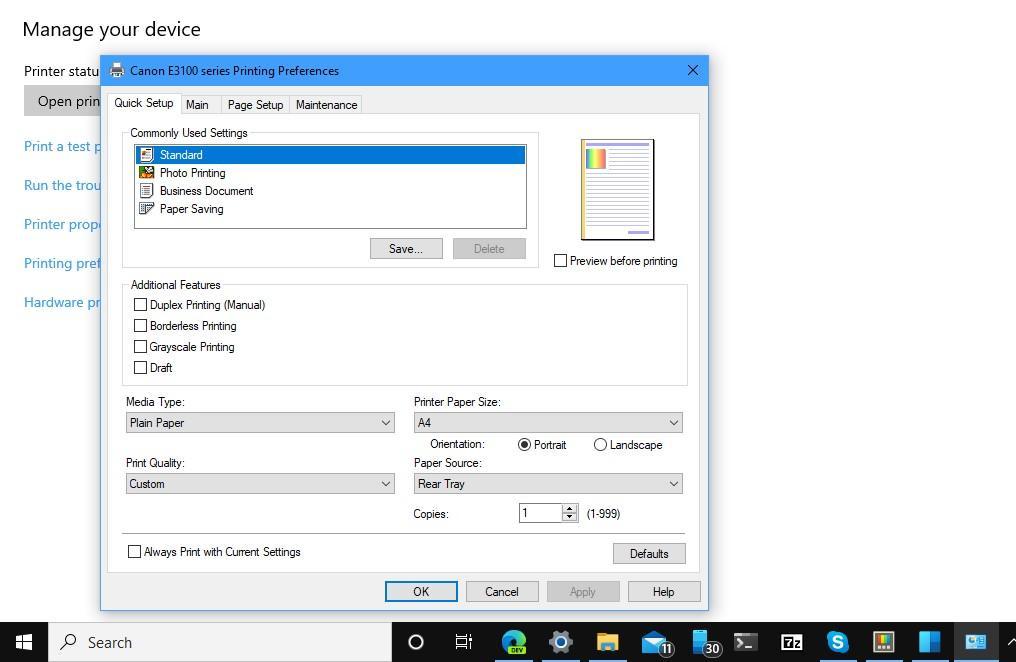Open the terminal icon in taskbar
Screen dimensions: 1016x662
746,642
